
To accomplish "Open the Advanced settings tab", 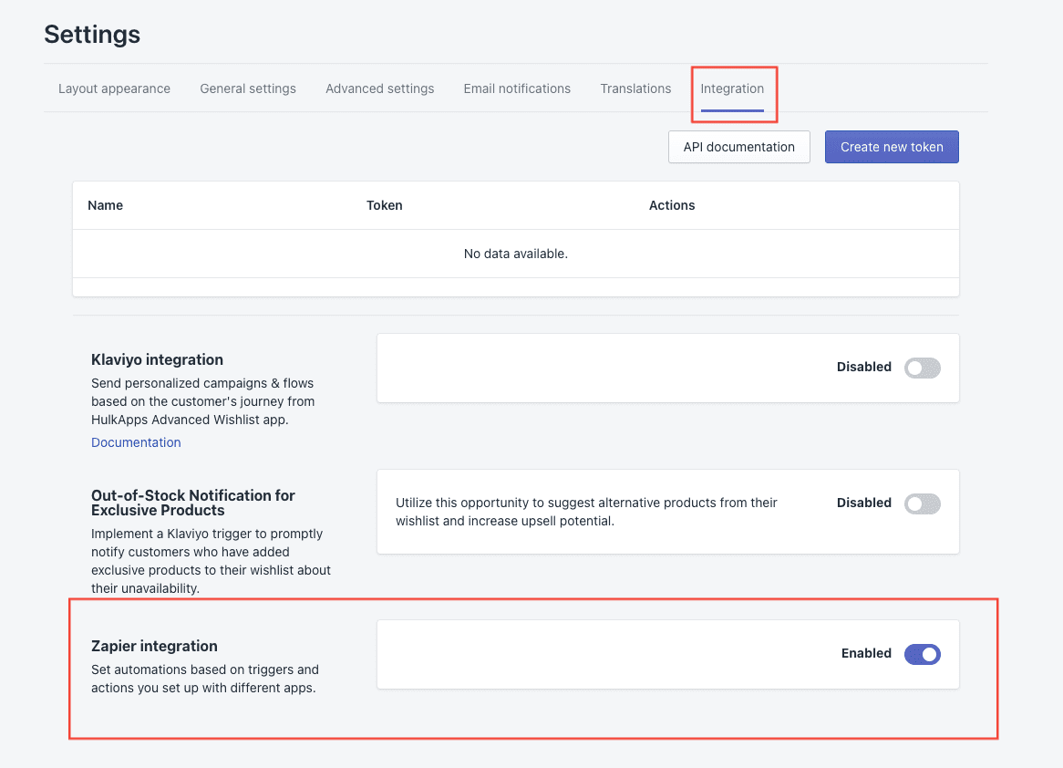I will pyautogui.click(x=380, y=89).
